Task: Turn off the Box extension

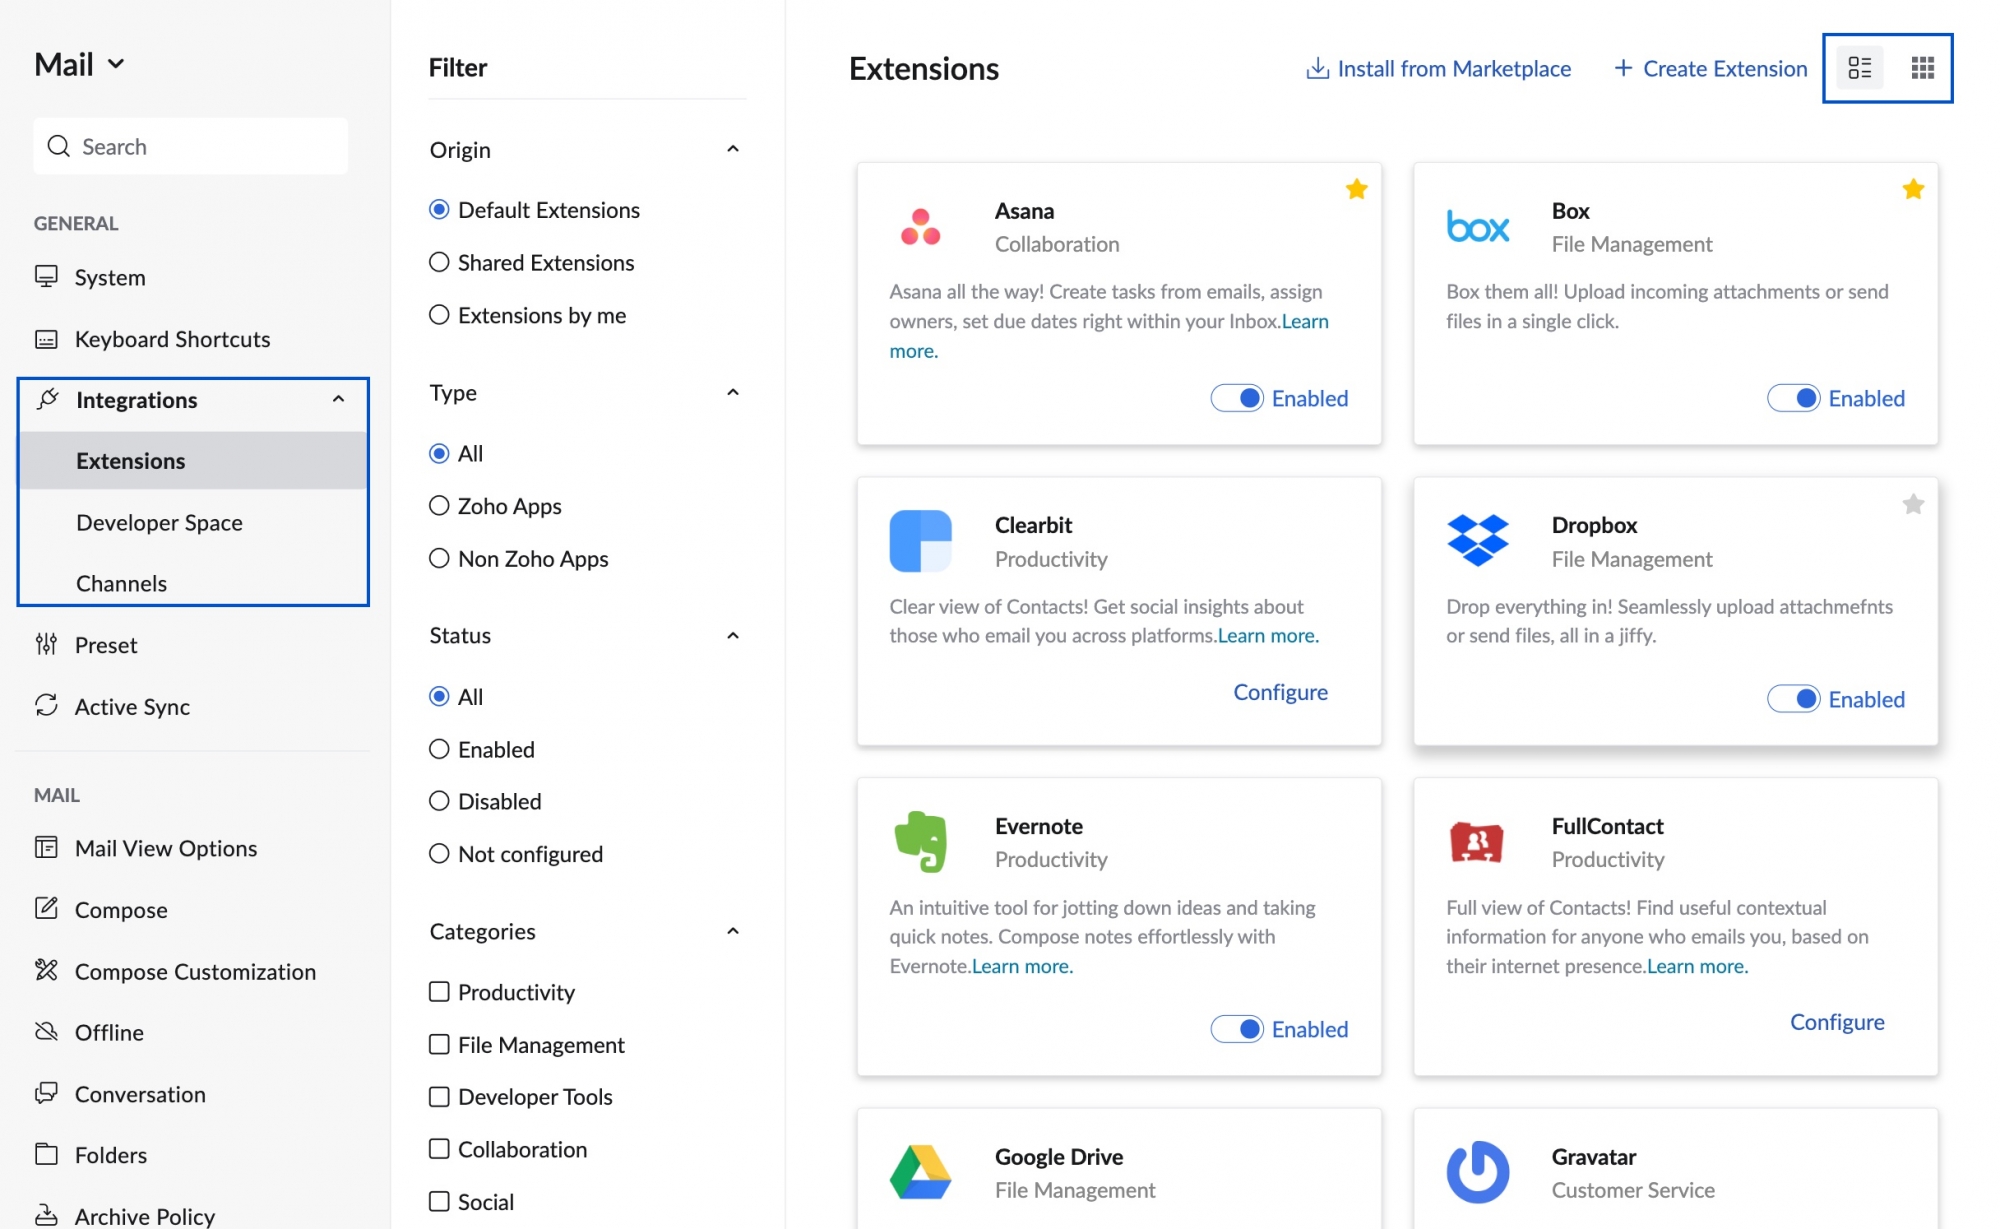Action: tap(1795, 398)
